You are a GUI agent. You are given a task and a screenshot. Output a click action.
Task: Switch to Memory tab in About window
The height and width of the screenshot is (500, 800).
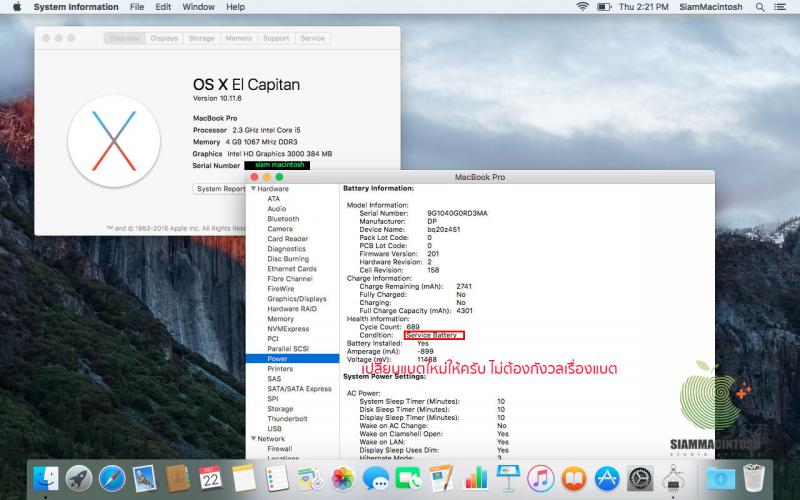pyautogui.click(x=239, y=38)
